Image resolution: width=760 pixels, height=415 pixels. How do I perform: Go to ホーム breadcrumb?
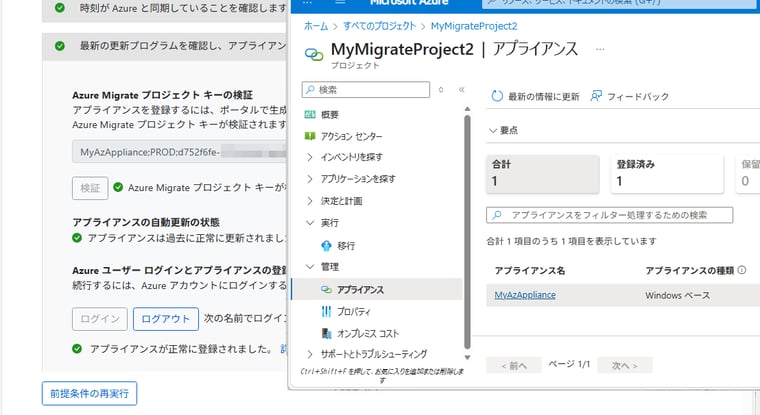pos(316,26)
